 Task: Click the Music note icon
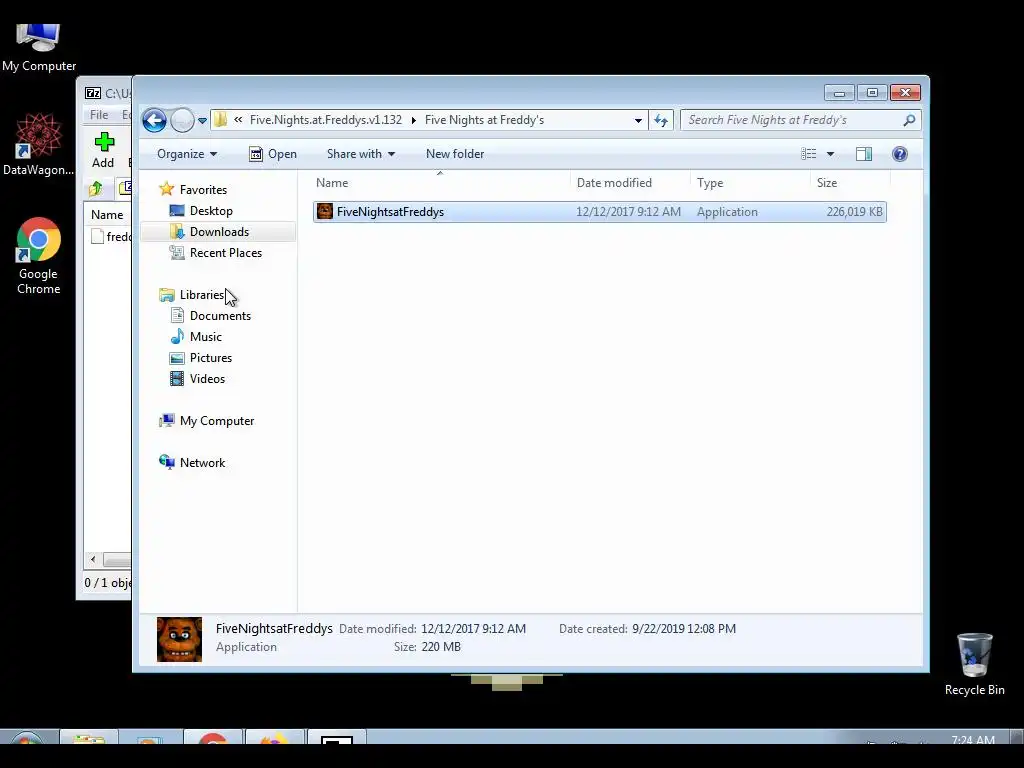177,336
